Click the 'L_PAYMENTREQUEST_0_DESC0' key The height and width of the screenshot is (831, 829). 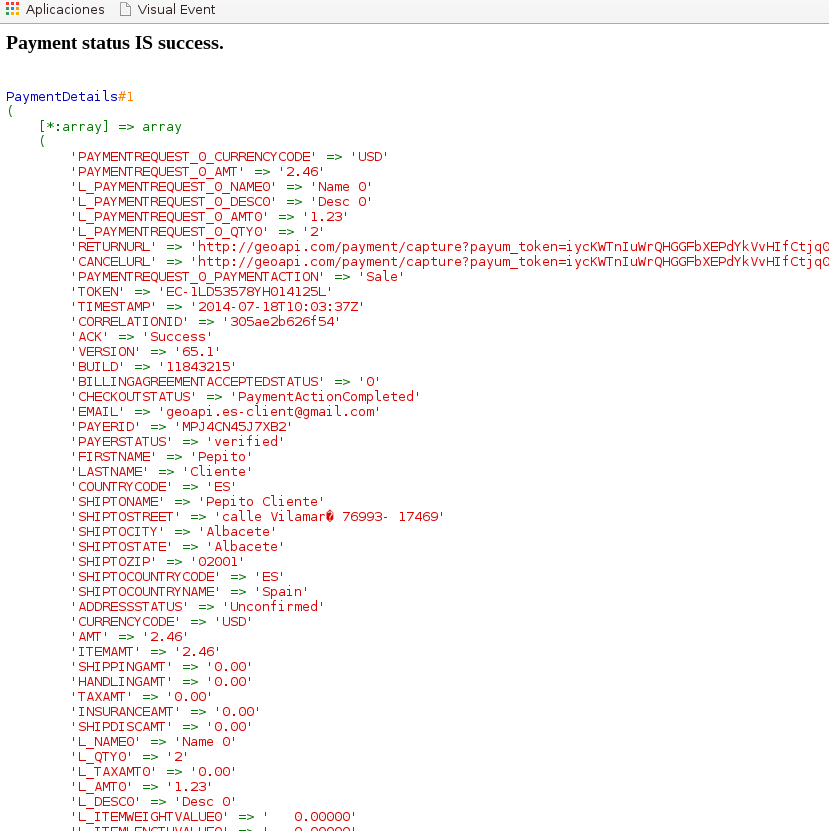[173, 202]
